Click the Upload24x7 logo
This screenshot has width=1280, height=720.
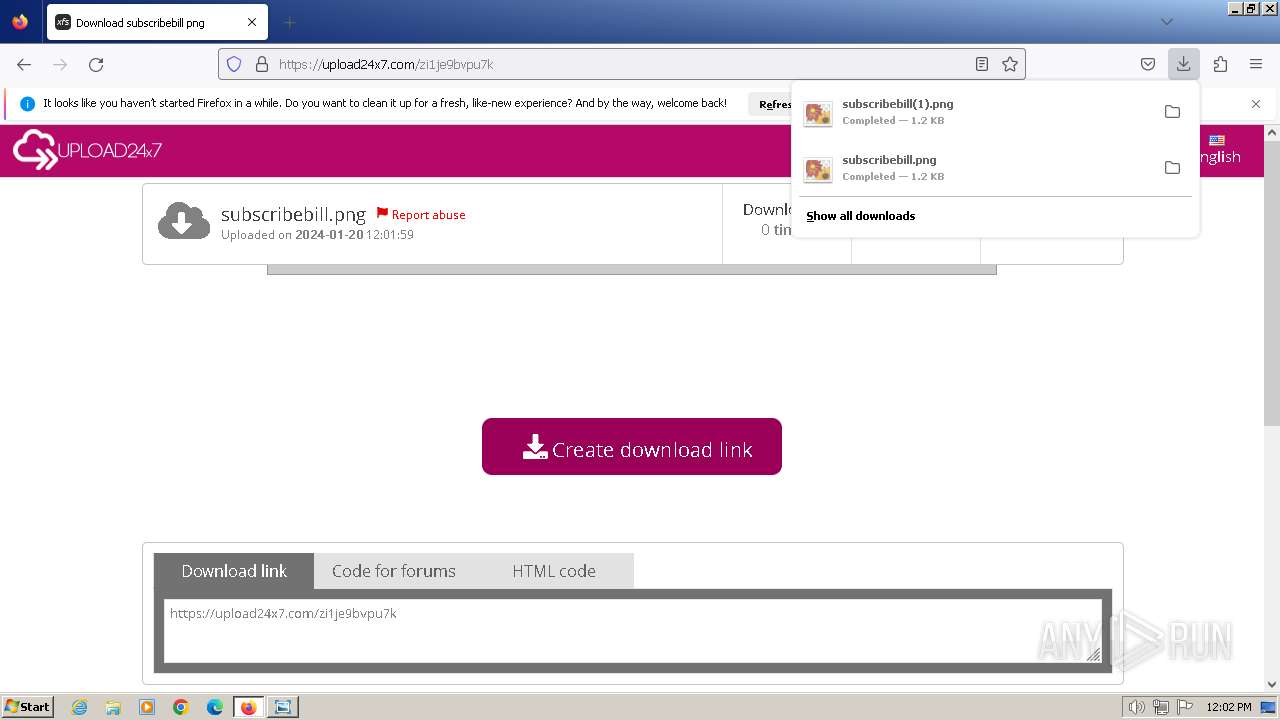coord(87,150)
